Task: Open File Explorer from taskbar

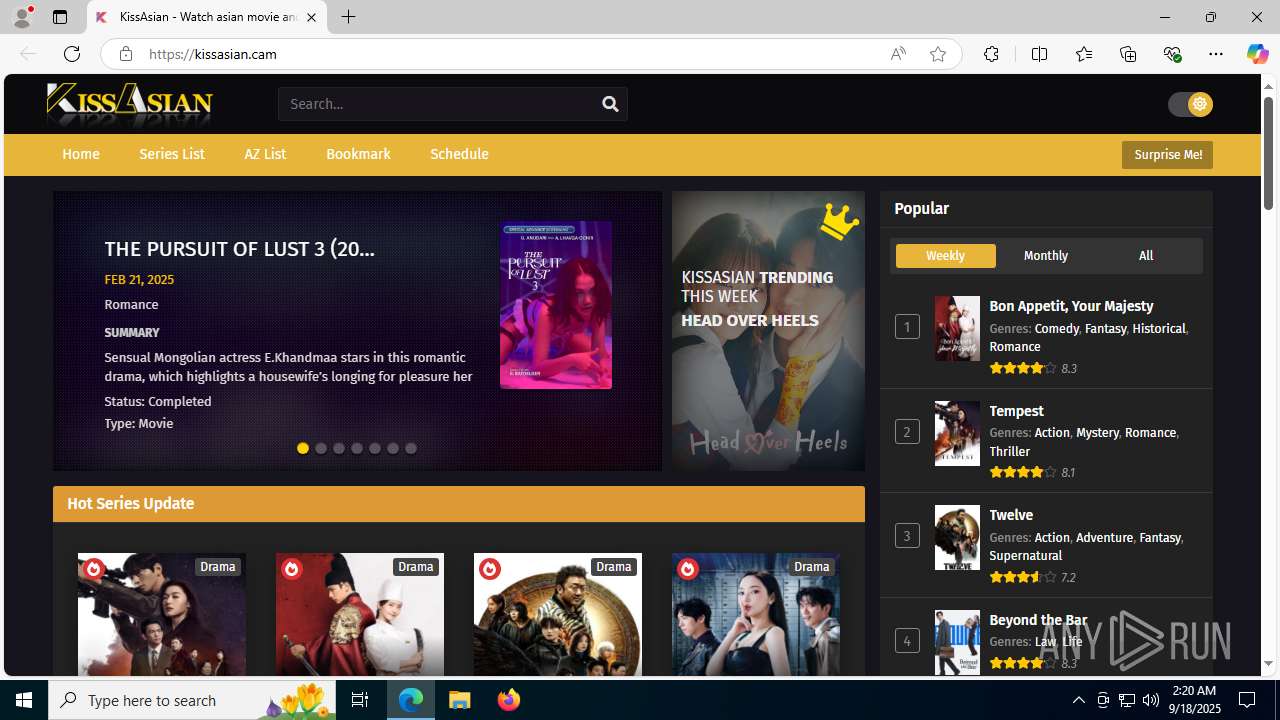Action: point(460,700)
